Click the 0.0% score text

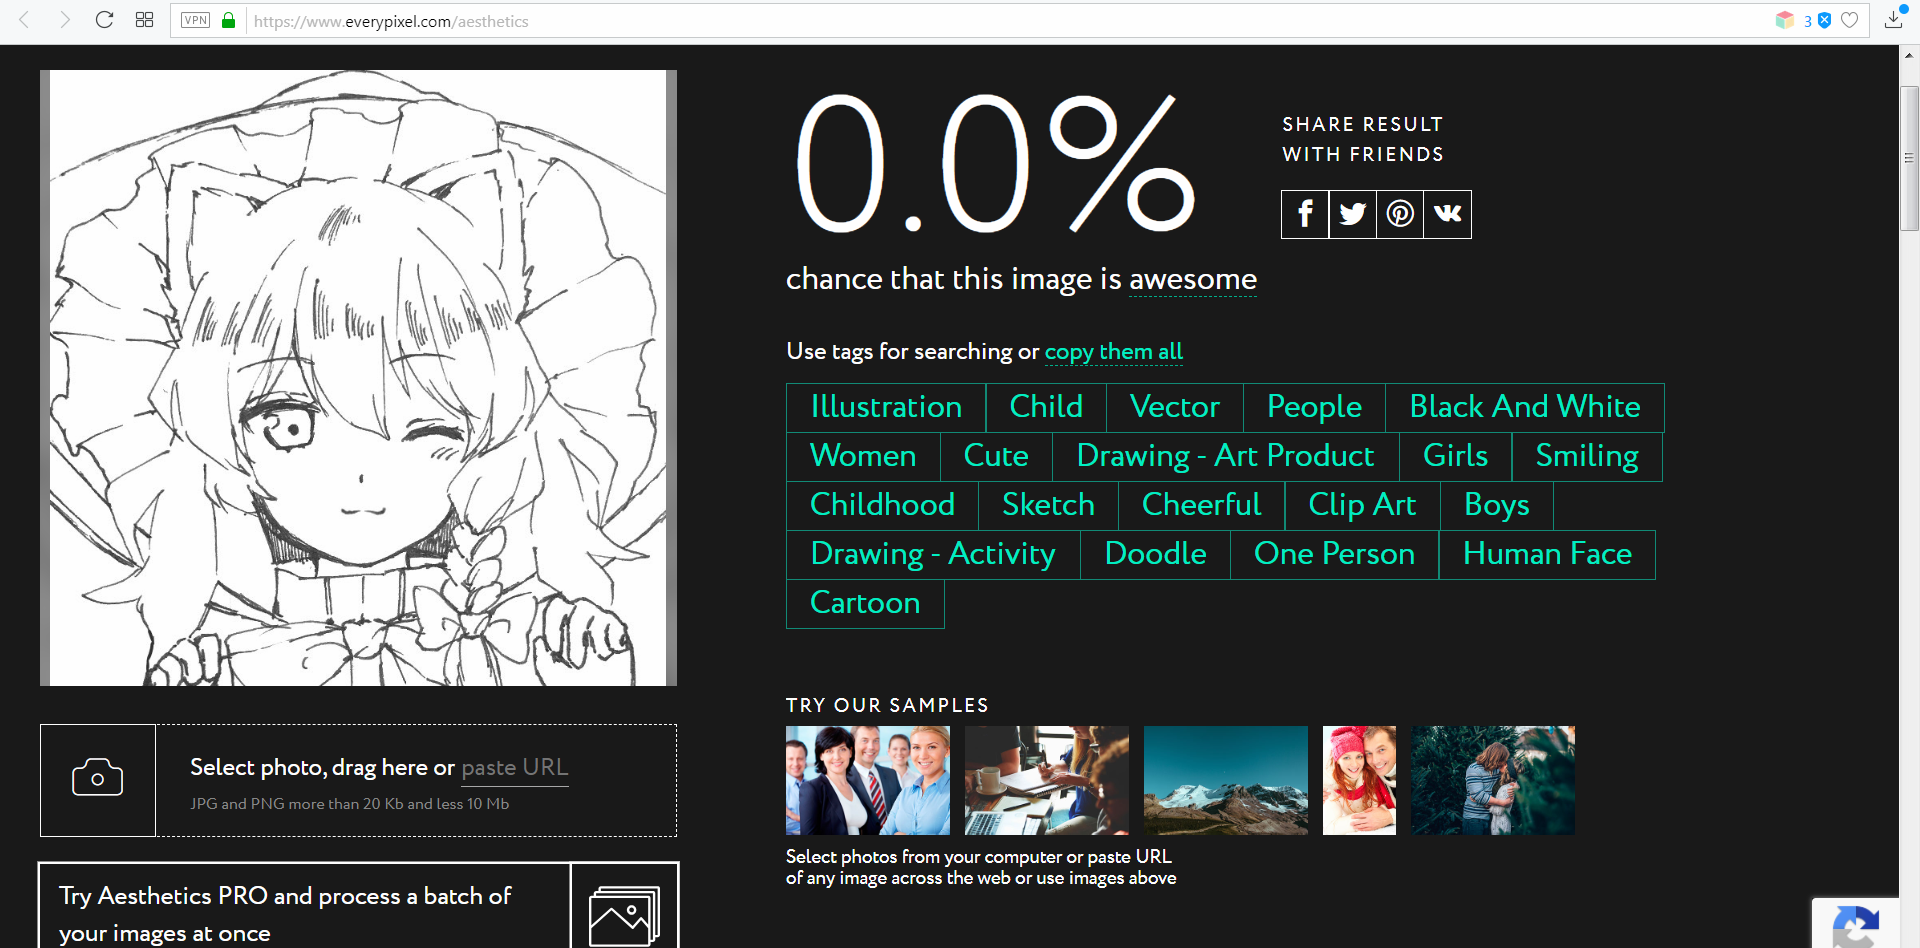(x=995, y=164)
